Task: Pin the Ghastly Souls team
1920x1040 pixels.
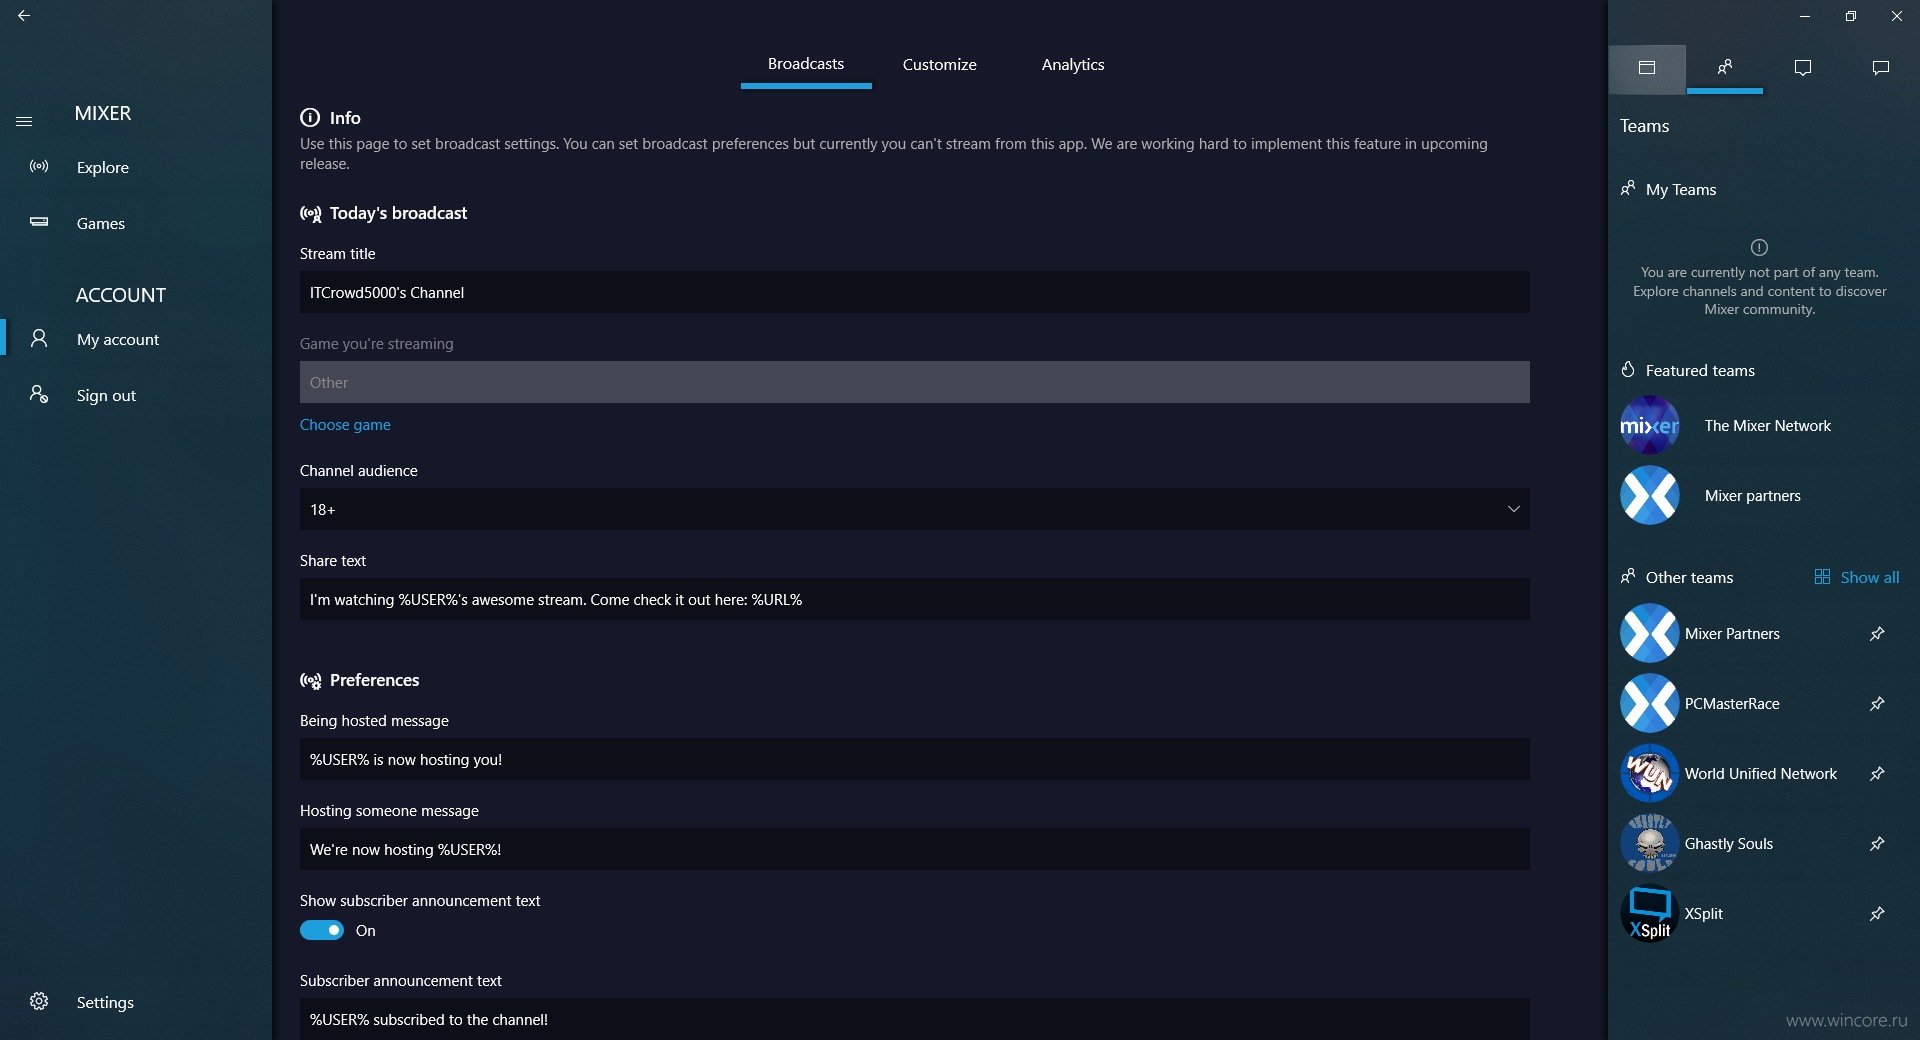Action: click(1877, 843)
